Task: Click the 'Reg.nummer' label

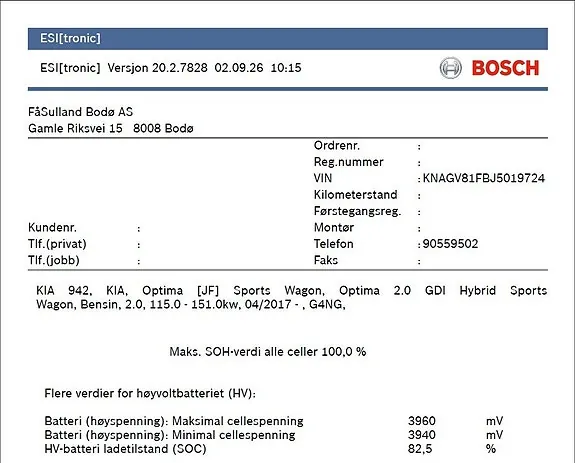Action: [x=348, y=162]
